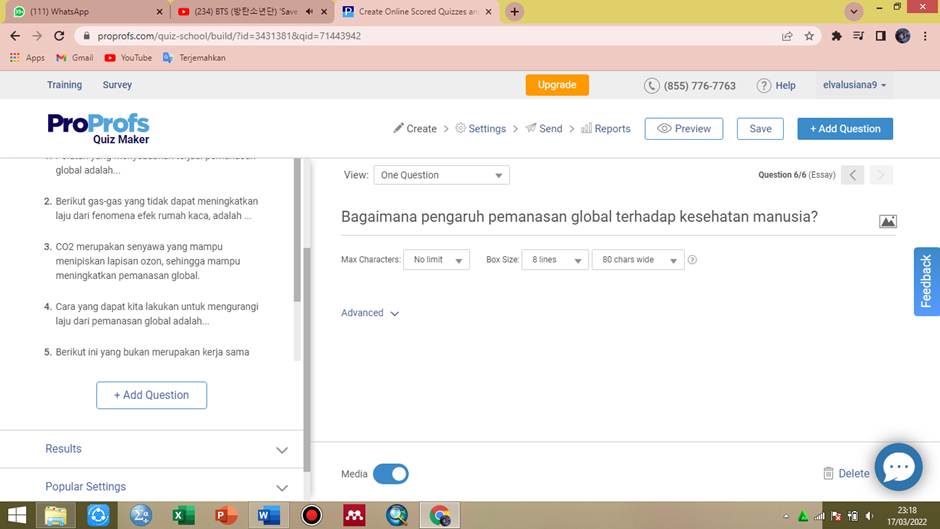Go to next question arrow
The width and height of the screenshot is (940, 529).
click(881, 175)
